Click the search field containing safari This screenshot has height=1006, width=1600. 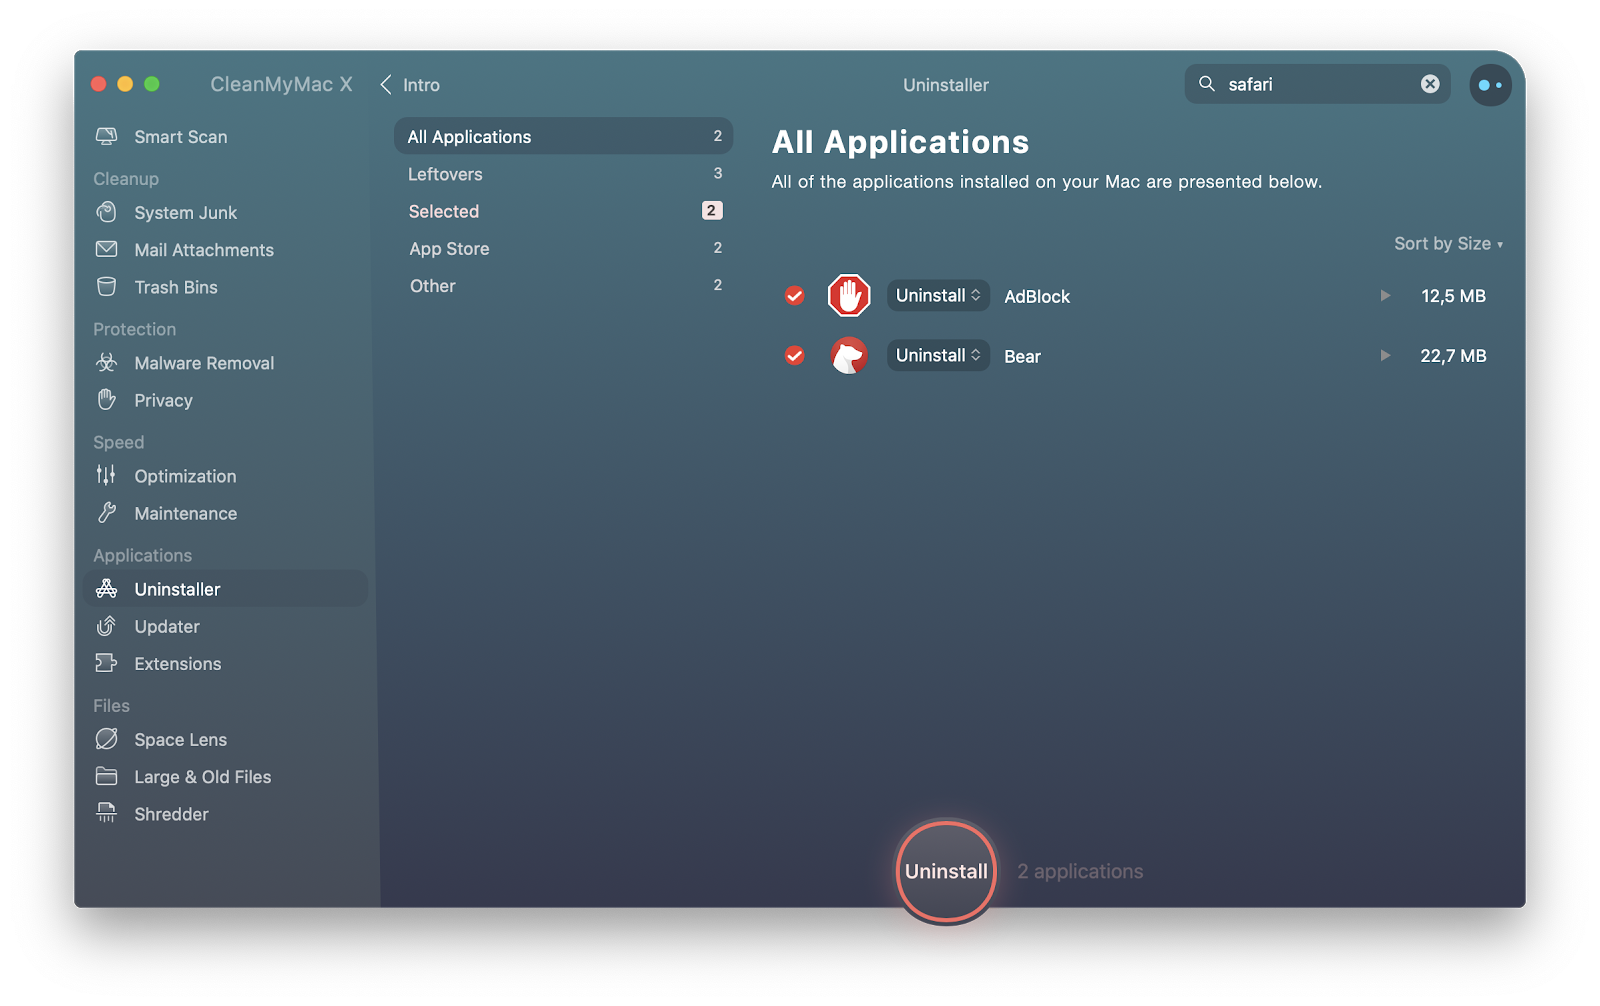1317,84
